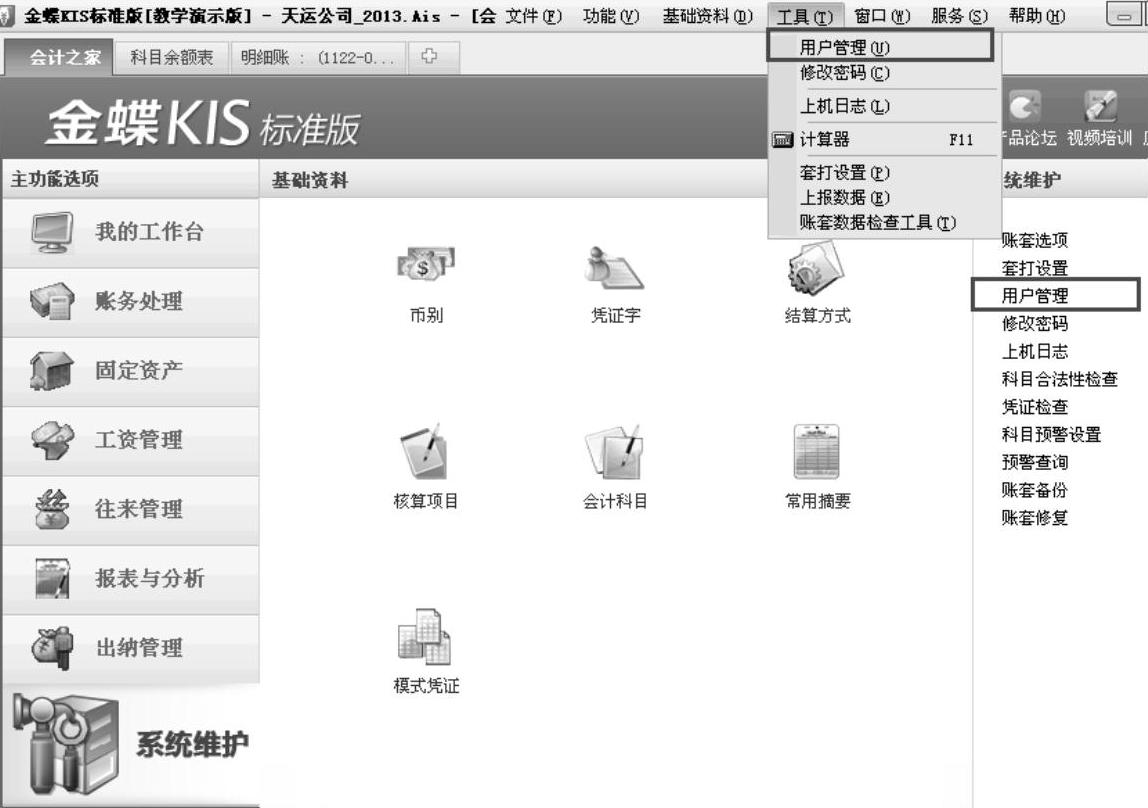Open 账套修复 link

coord(1035,518)
